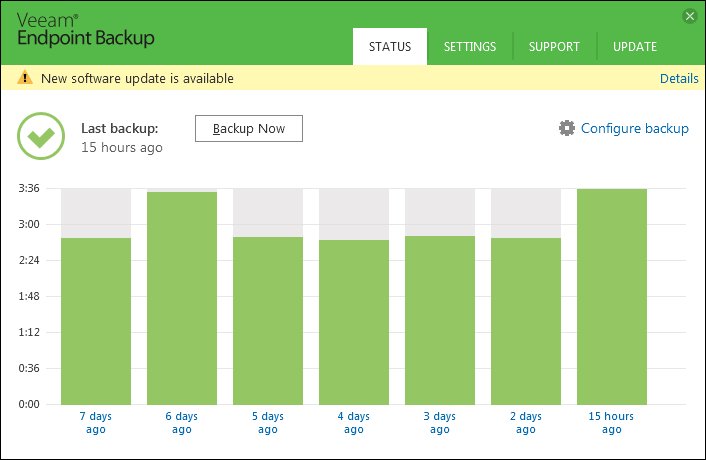Click the 1:48 y-axis value
Screen dimensions: 706x460
click(x=29, y=296)
